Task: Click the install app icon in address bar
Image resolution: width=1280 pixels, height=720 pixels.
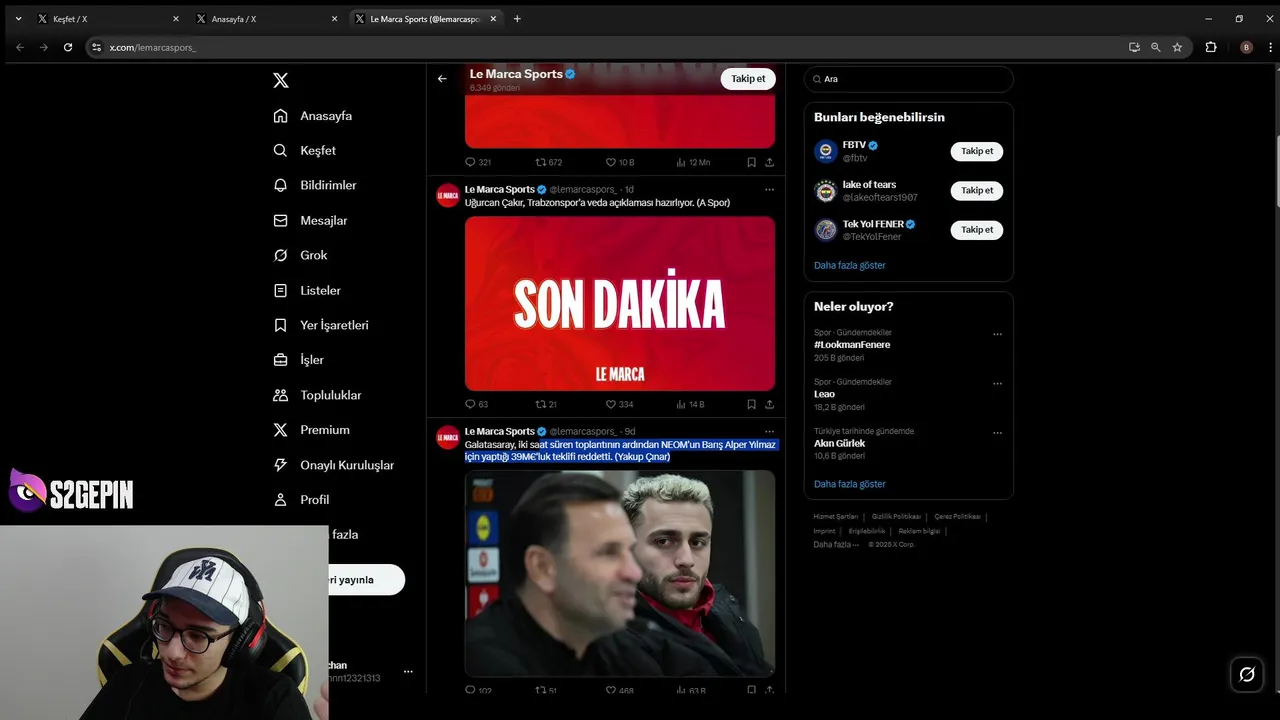Action: (1134, 47)
